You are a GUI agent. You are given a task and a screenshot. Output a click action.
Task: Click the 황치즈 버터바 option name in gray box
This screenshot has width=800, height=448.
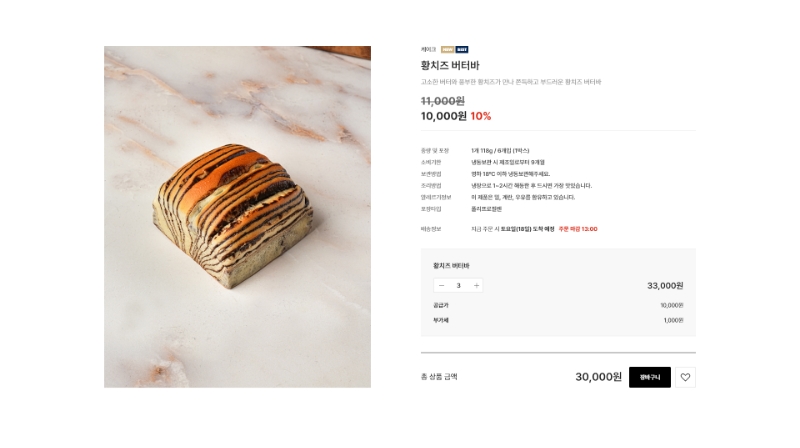tap(451, 266)
